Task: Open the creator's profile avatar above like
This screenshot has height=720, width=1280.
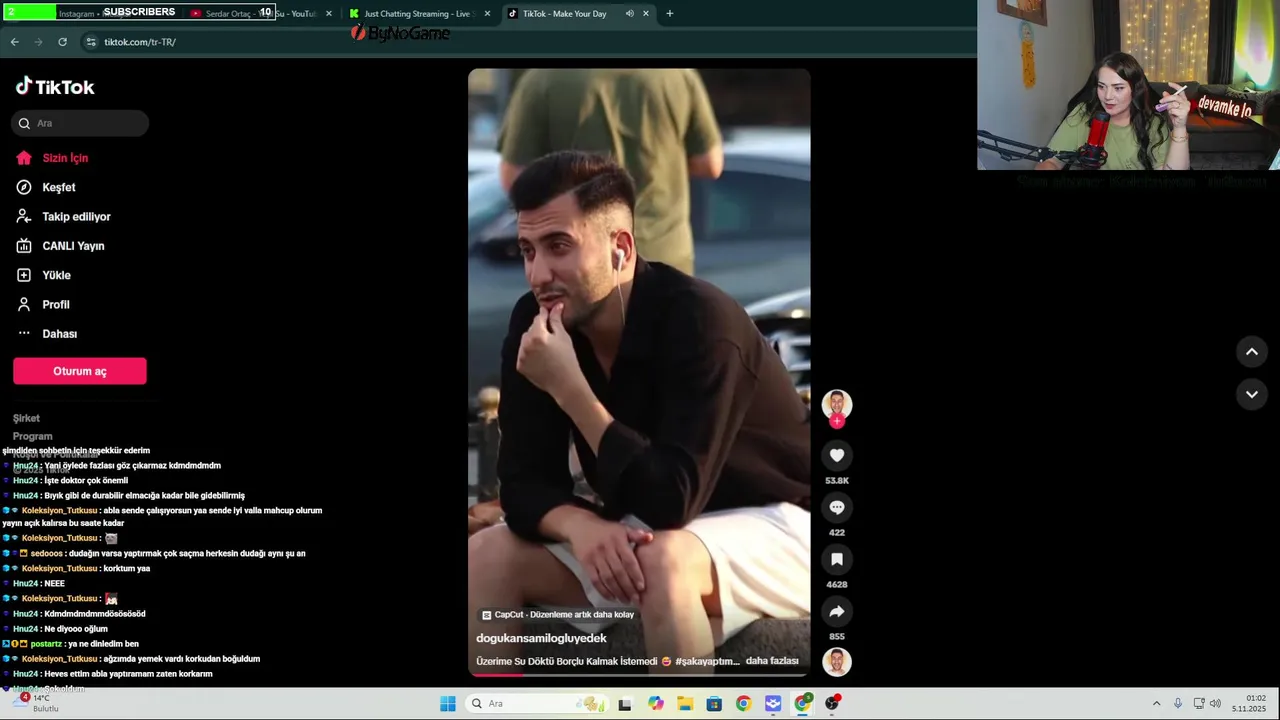Action: pyautogui.click(x=837, y=404)
